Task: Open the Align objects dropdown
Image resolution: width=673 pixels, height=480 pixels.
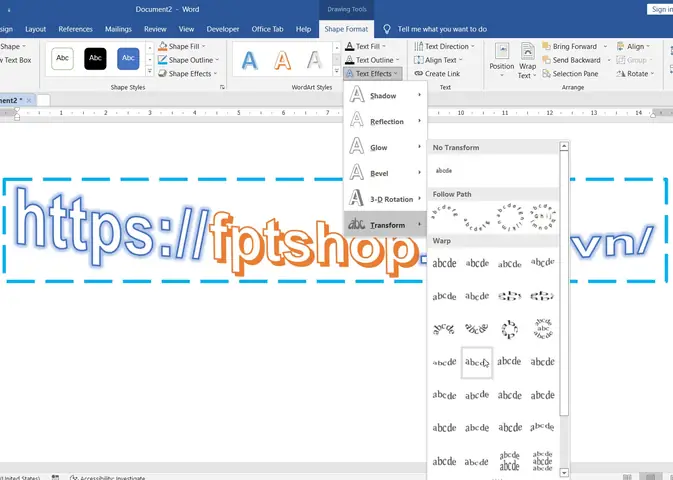Action: [x=634, y=46]
